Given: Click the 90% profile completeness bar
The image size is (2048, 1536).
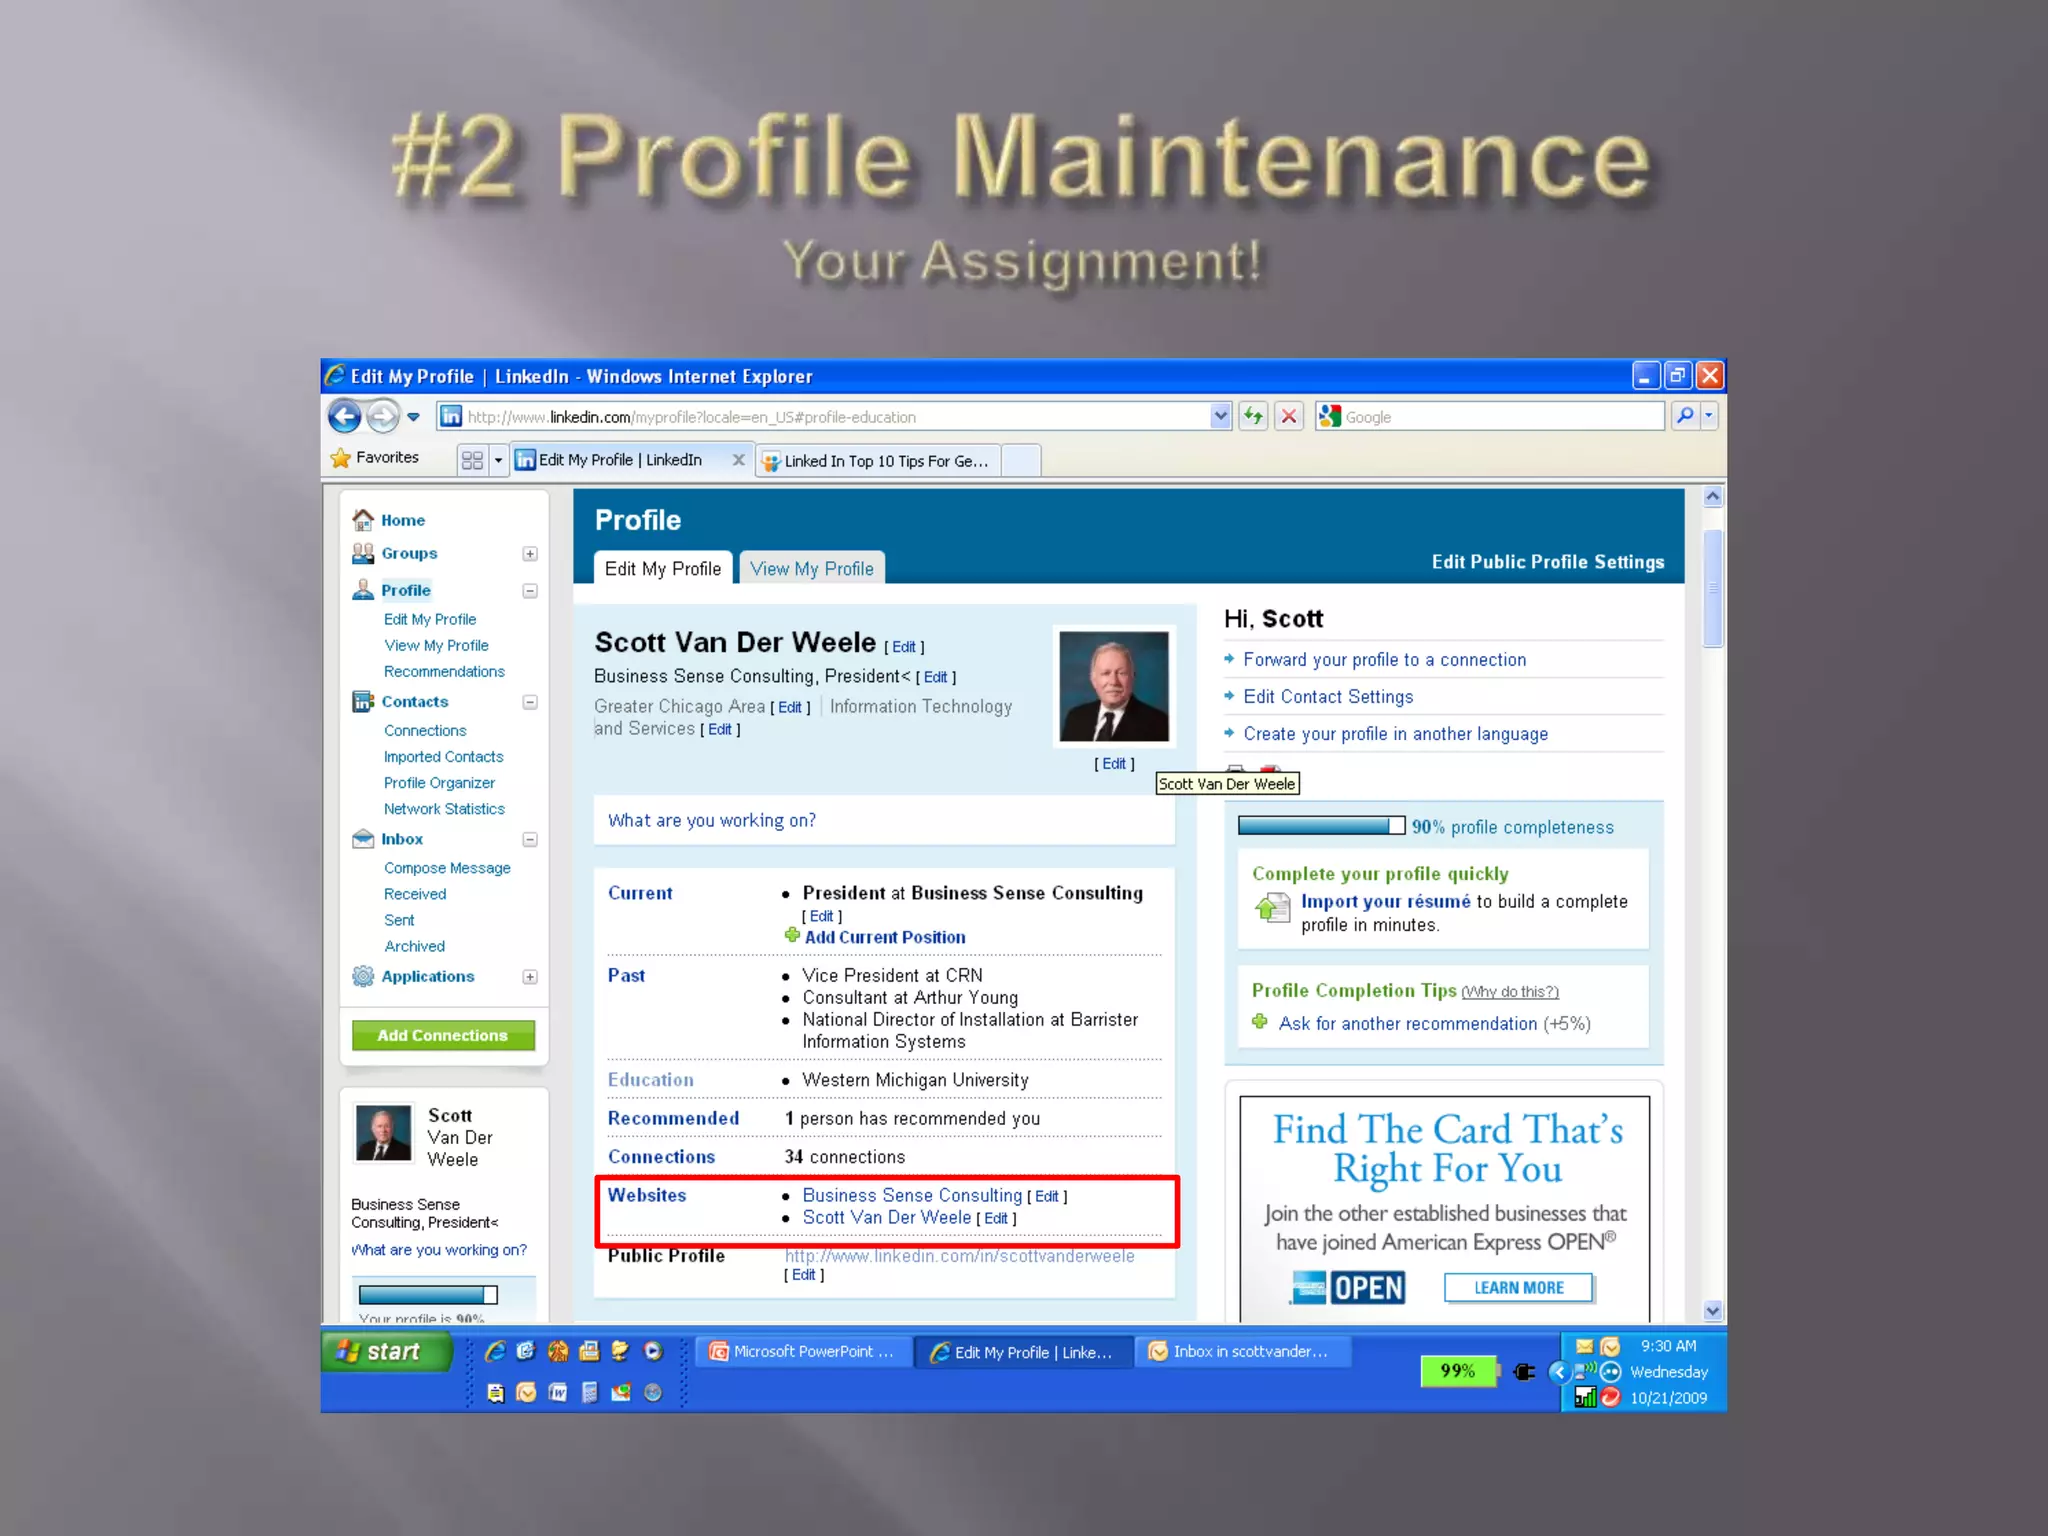Looking at the screenshot, I should (1320, 826).
